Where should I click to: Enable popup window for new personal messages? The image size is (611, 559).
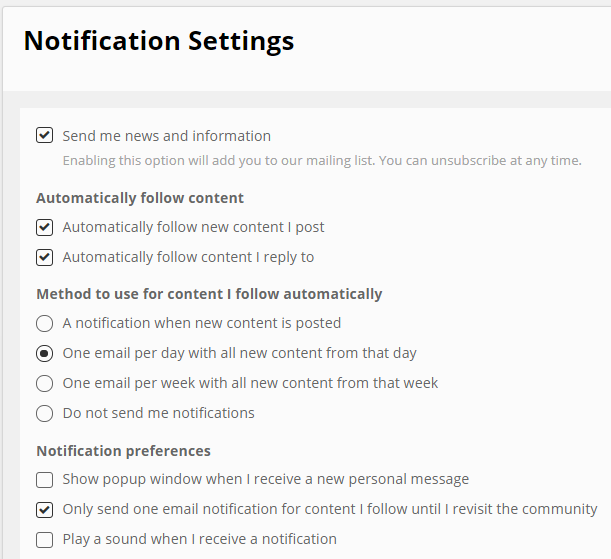[44, 480]
